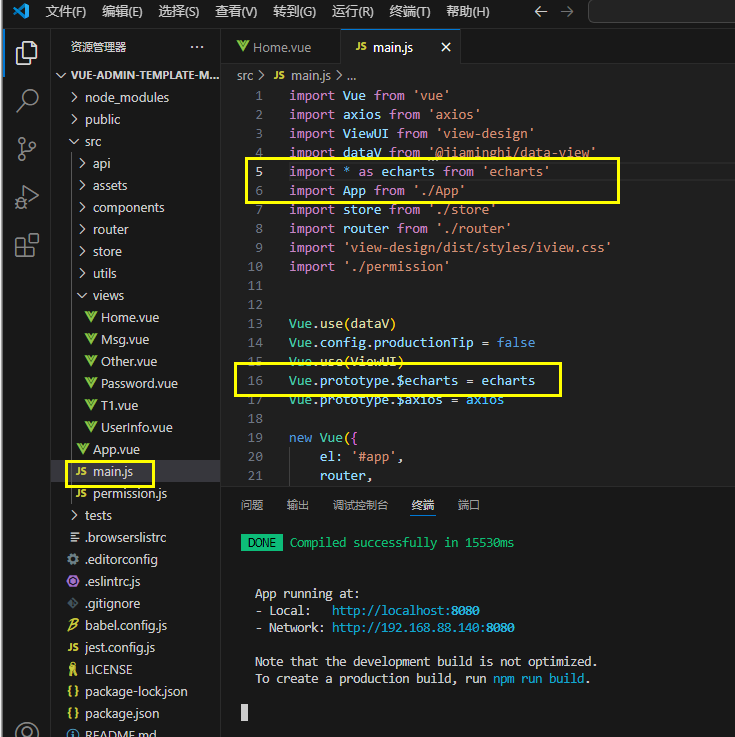Open the 编辑(E) menu
The height and width of the screenshot is (737, 735).
[122, 11]
